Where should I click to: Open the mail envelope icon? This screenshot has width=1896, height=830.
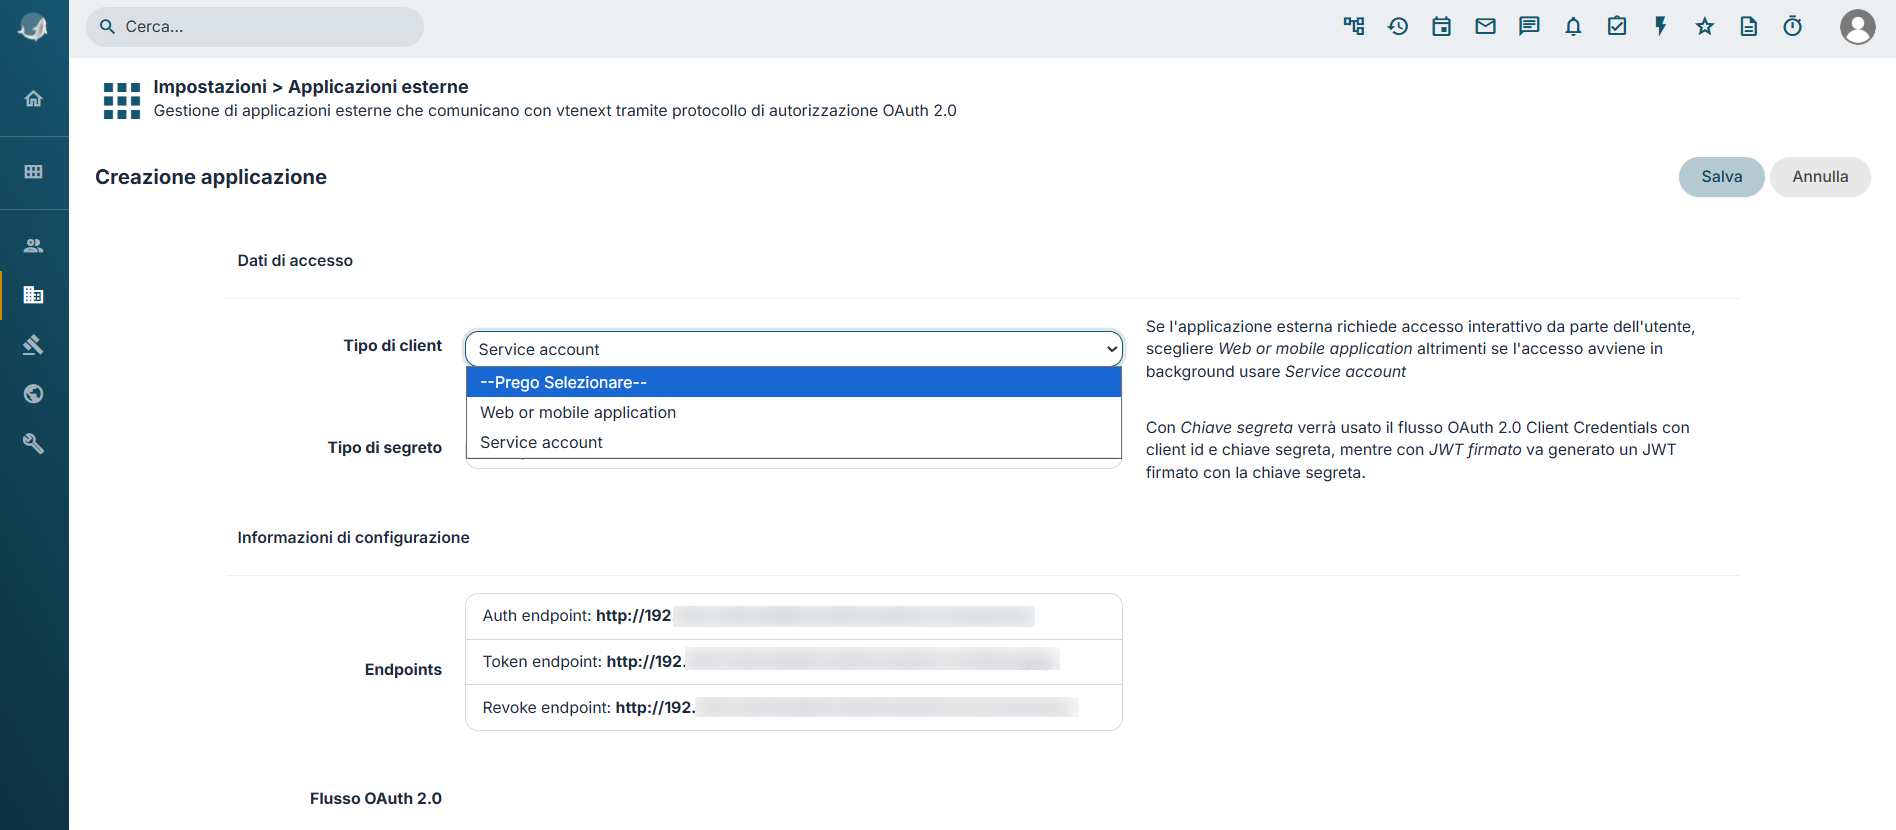tap(1486, 27)
